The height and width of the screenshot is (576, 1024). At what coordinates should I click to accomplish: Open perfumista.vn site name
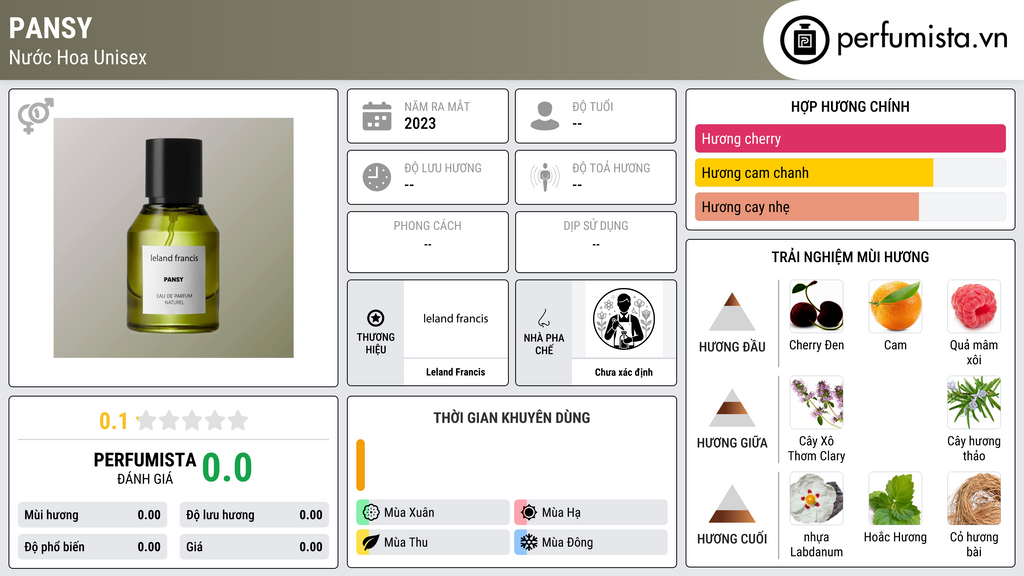click(x=921, y=39)
